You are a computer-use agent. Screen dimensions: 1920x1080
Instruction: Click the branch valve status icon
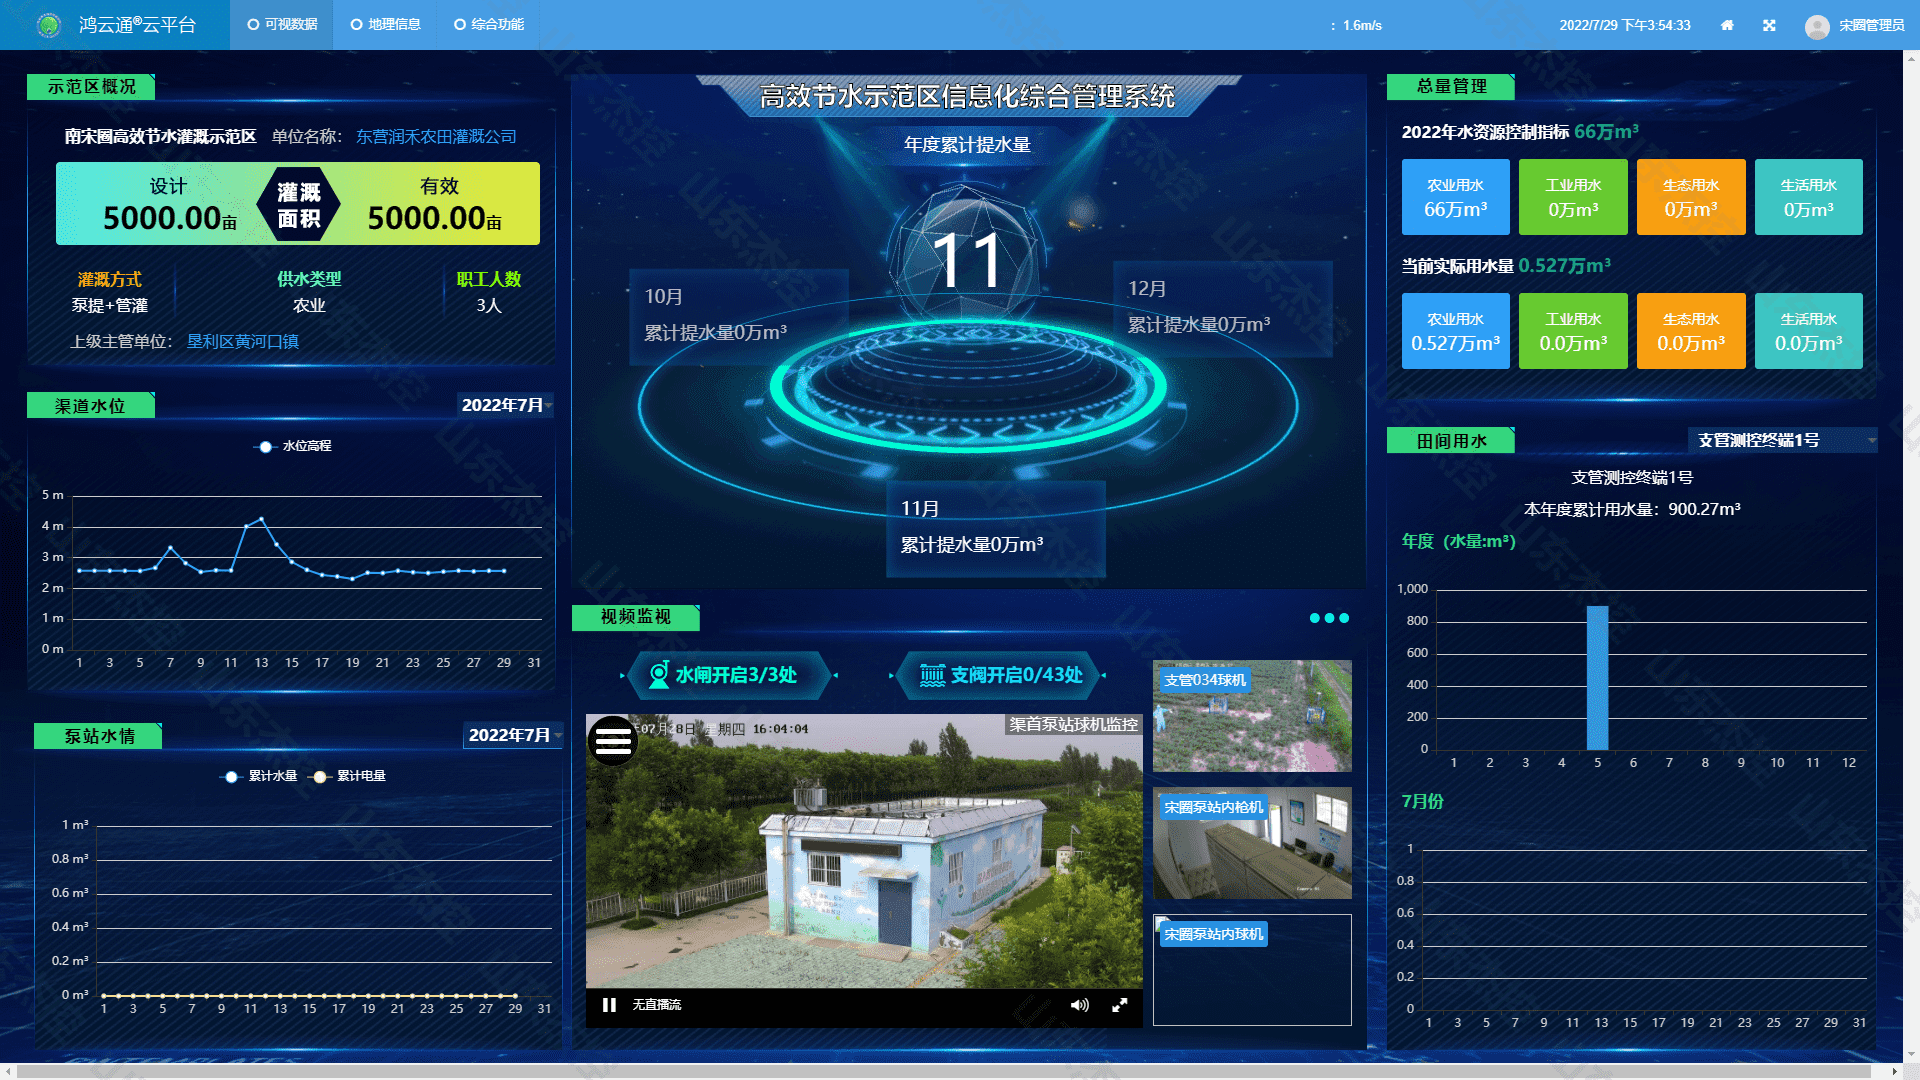(932, 675)
